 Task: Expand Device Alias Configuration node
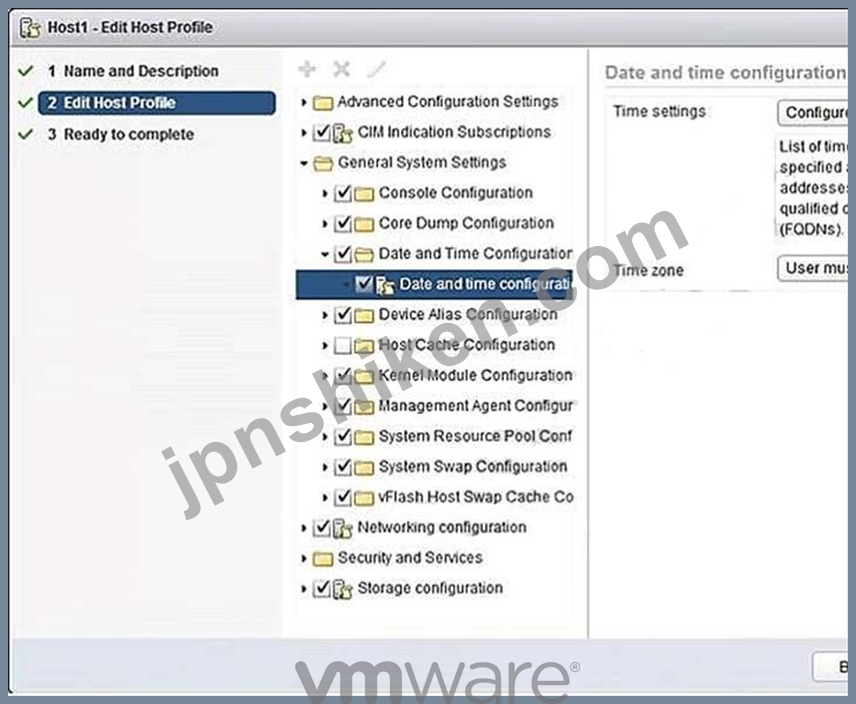(x=325, y=315)
